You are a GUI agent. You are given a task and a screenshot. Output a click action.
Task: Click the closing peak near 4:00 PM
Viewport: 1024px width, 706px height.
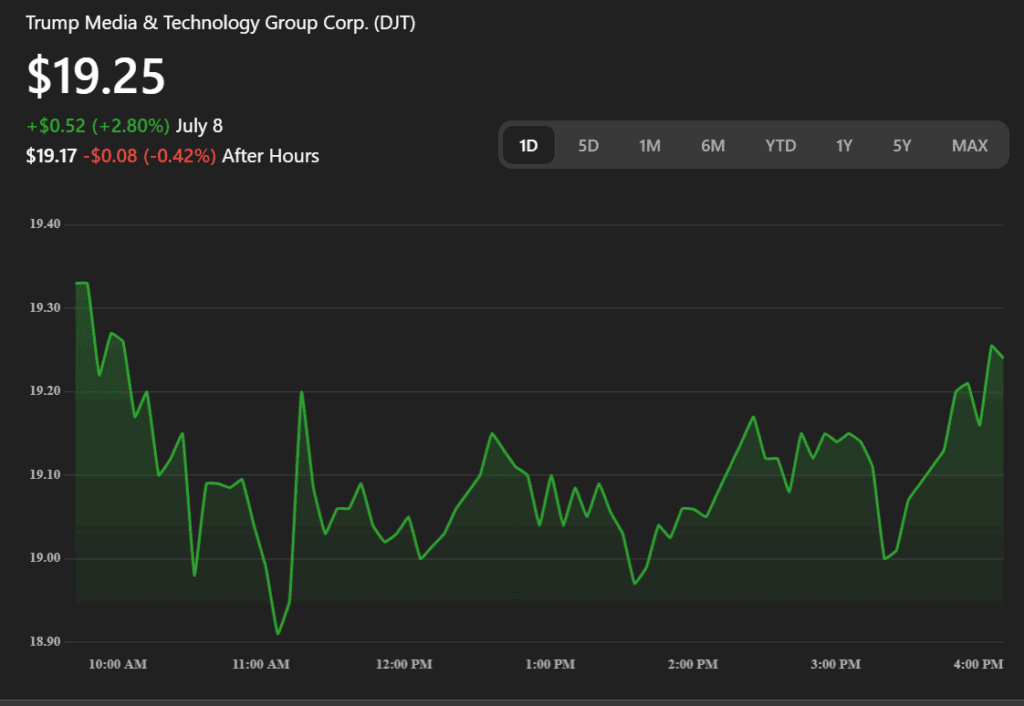[992, 345]
